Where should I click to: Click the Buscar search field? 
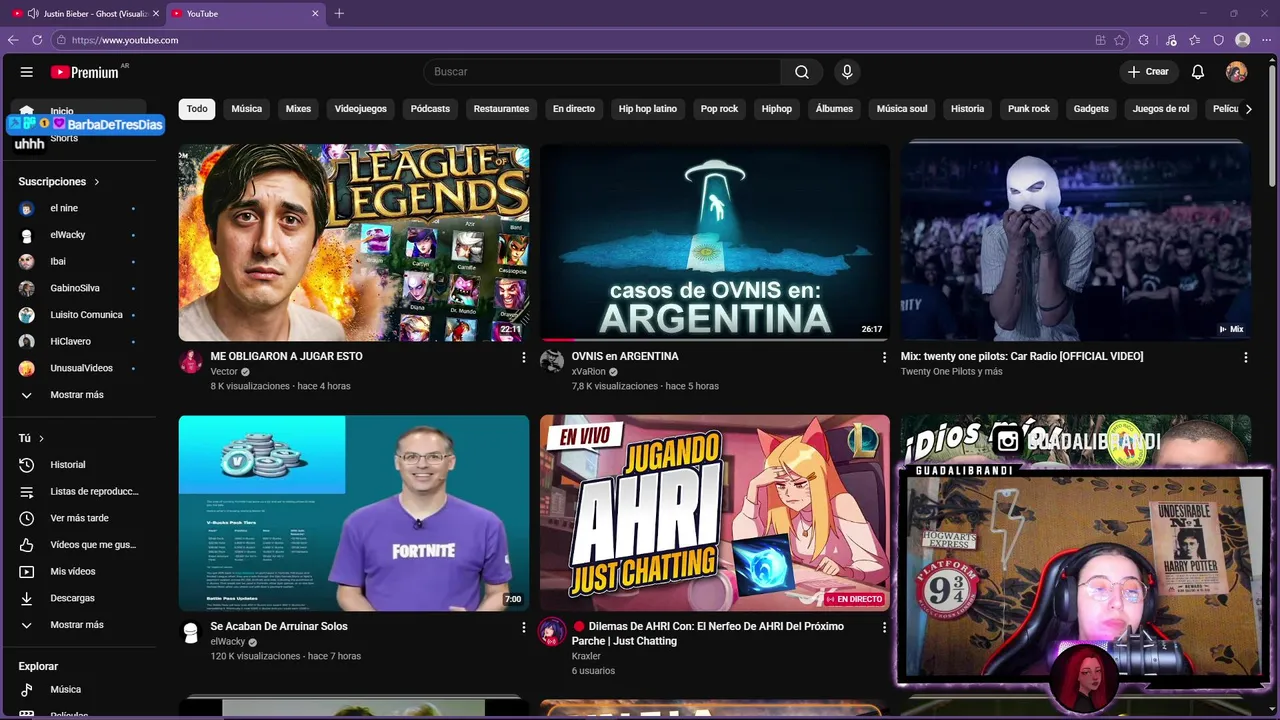tap(602, 72)
